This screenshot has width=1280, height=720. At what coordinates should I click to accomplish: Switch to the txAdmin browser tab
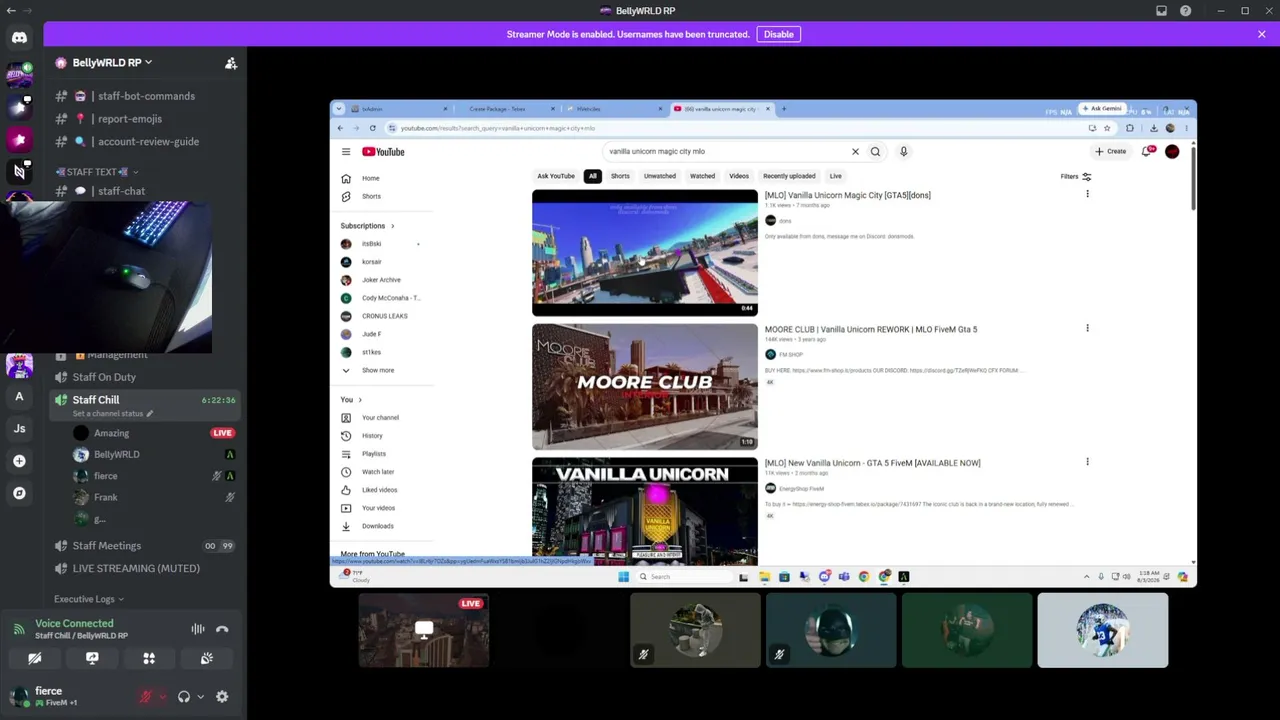(x=401, y=109)
